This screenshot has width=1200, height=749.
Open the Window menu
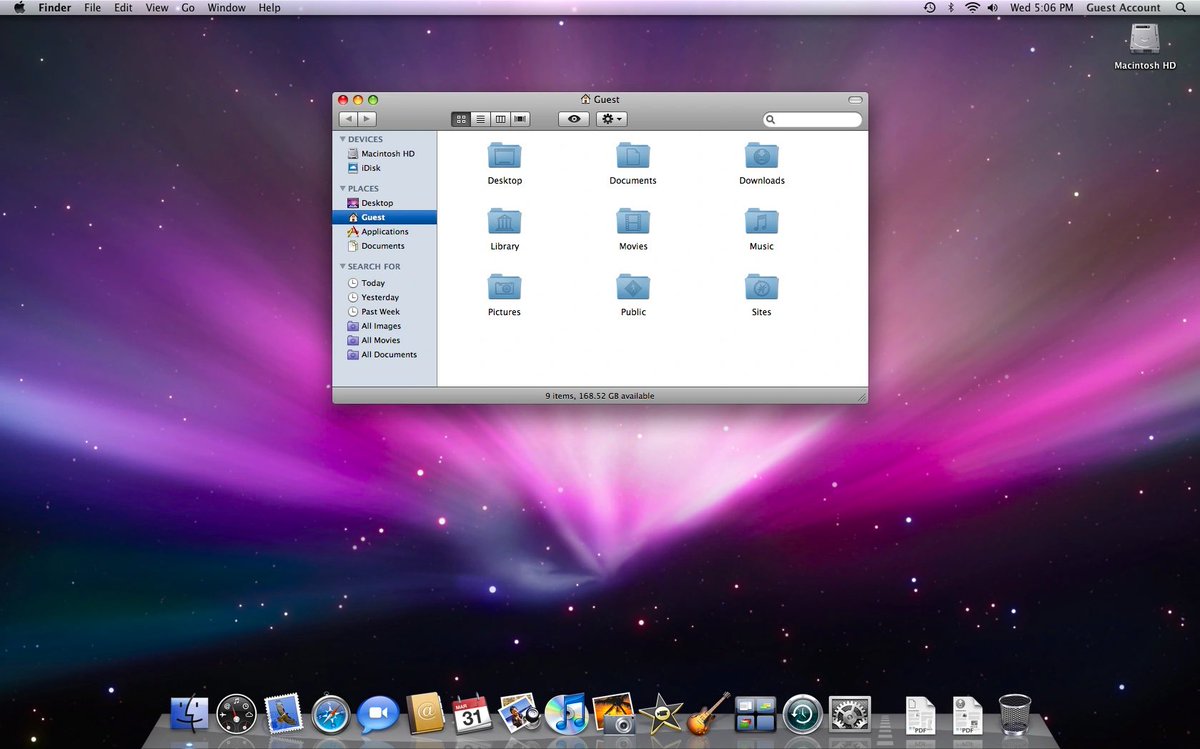coord(227,8)
